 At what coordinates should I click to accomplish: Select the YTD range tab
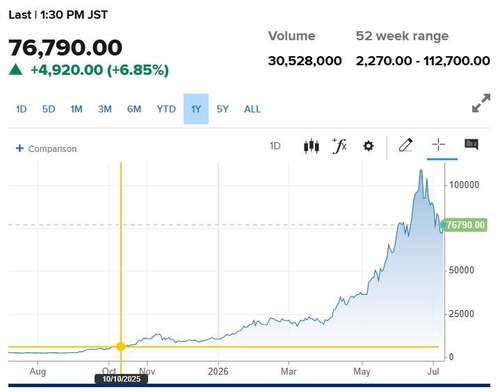pyautogui.click(x=166, y=109)
